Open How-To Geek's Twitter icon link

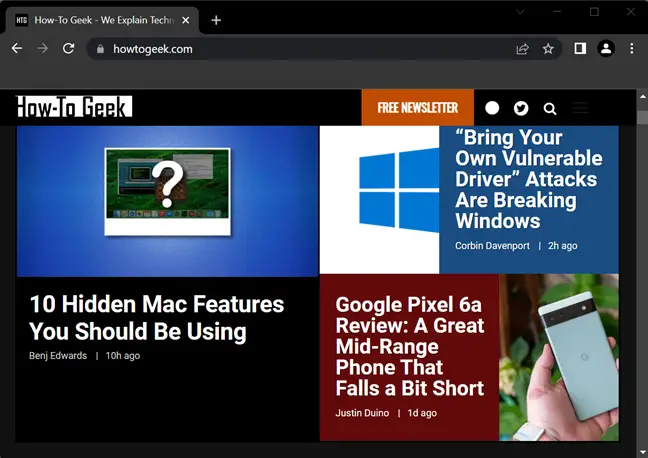point(521,108)
